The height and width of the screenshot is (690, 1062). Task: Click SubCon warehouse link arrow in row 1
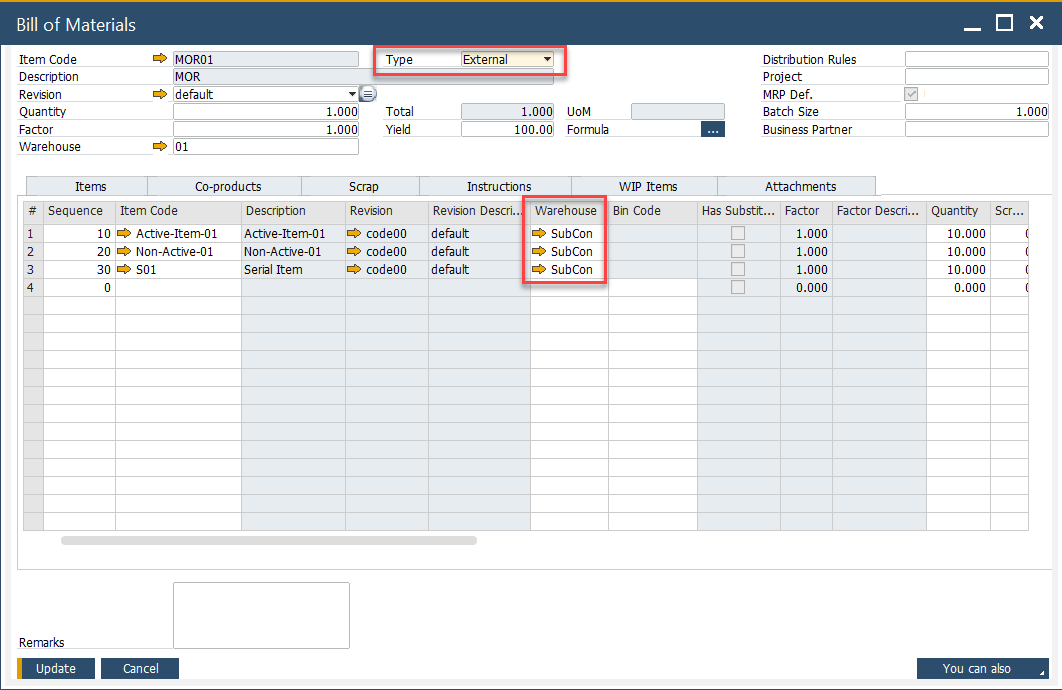[540, 234]
